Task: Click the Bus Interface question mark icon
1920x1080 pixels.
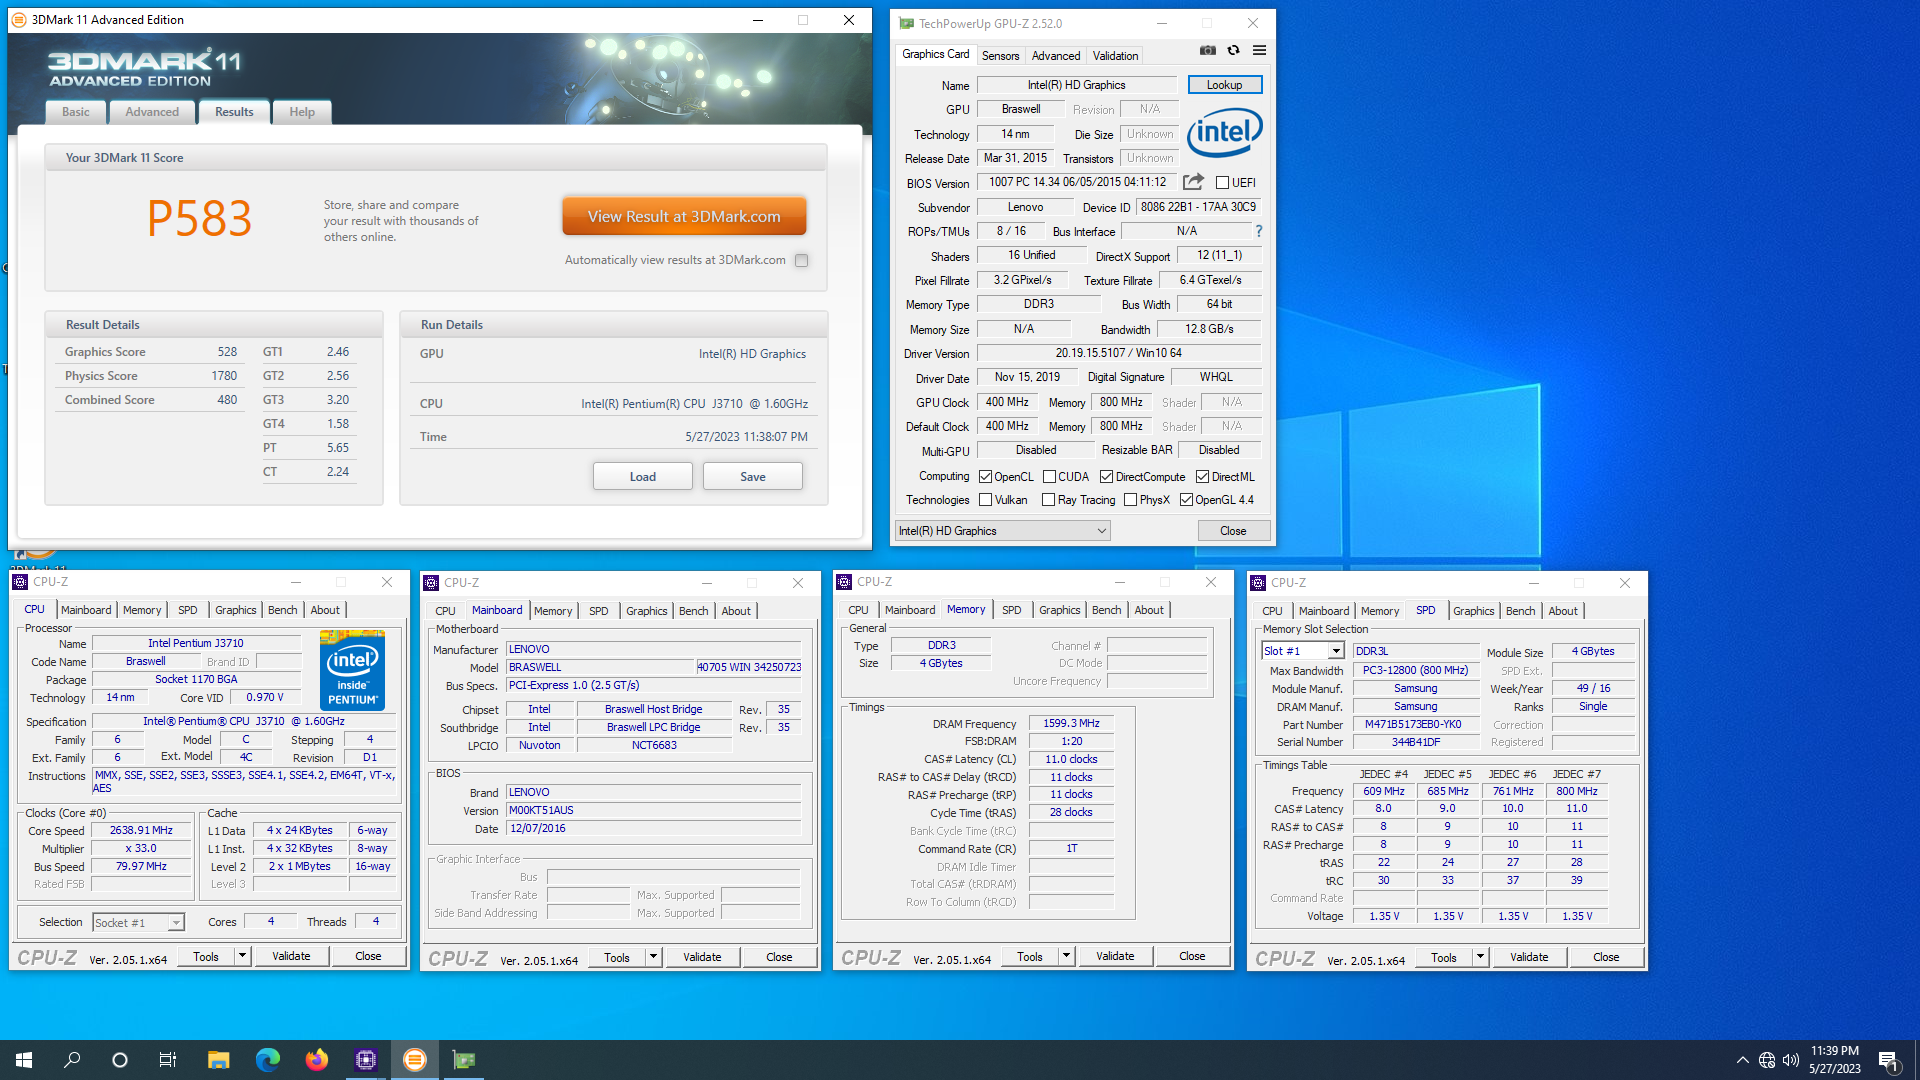Action: (x=1258, y=231)
